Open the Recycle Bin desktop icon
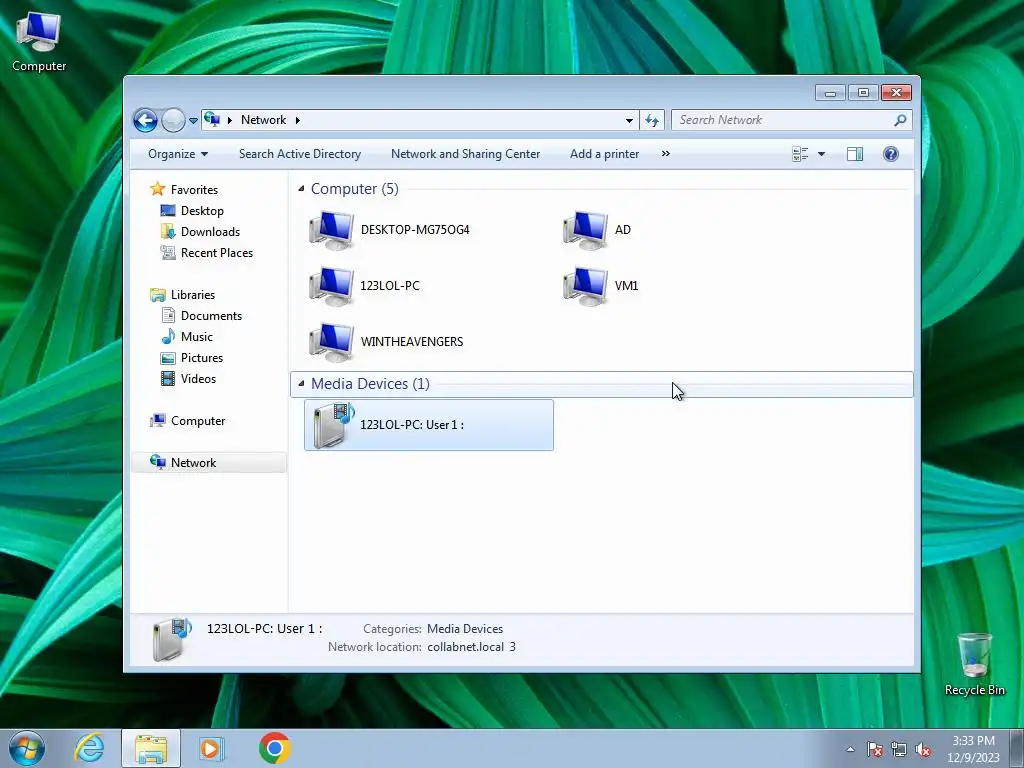The image size is (1024, 768). [x=974, y=665]
